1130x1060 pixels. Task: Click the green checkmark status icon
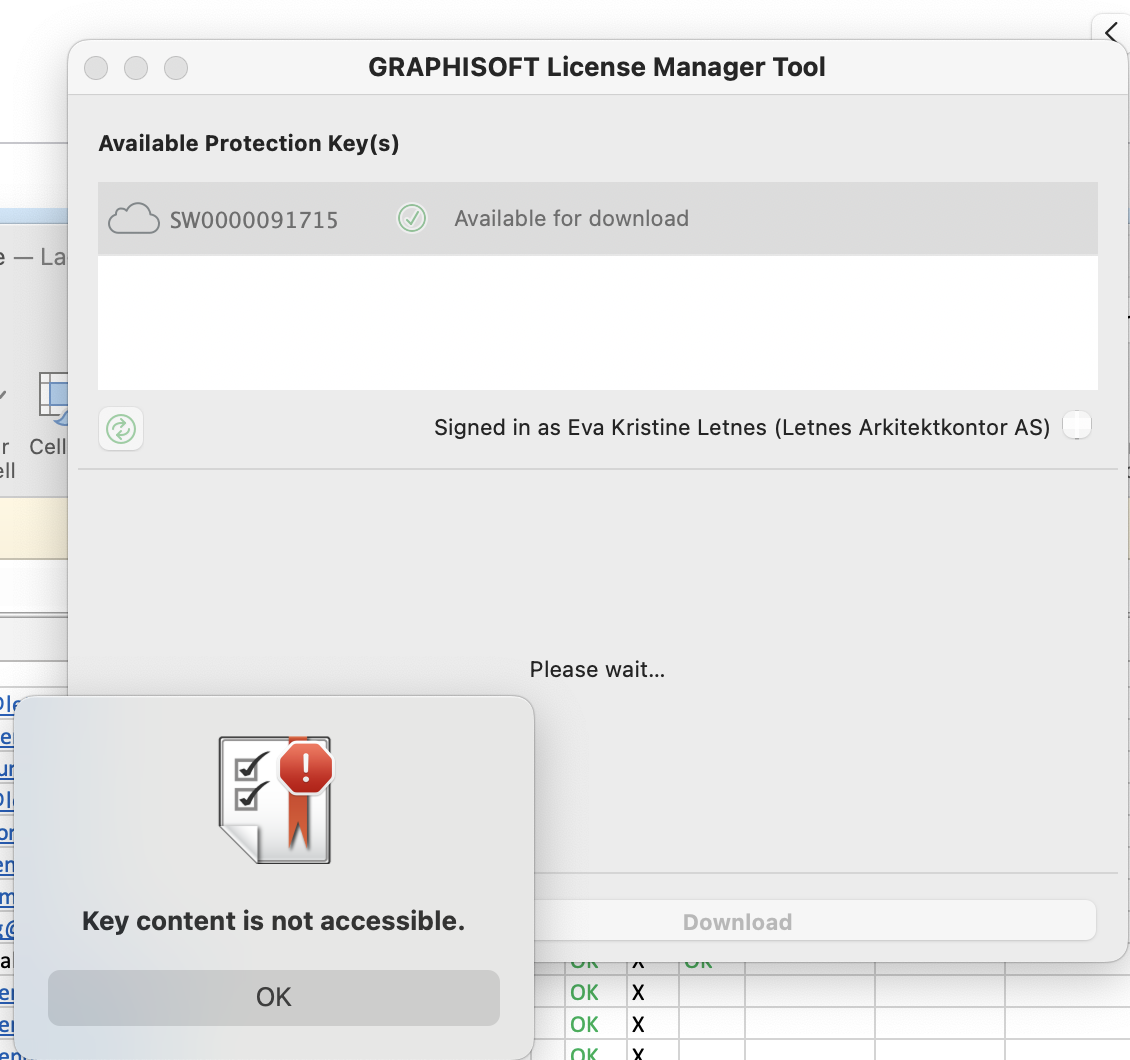click(412, 218)
